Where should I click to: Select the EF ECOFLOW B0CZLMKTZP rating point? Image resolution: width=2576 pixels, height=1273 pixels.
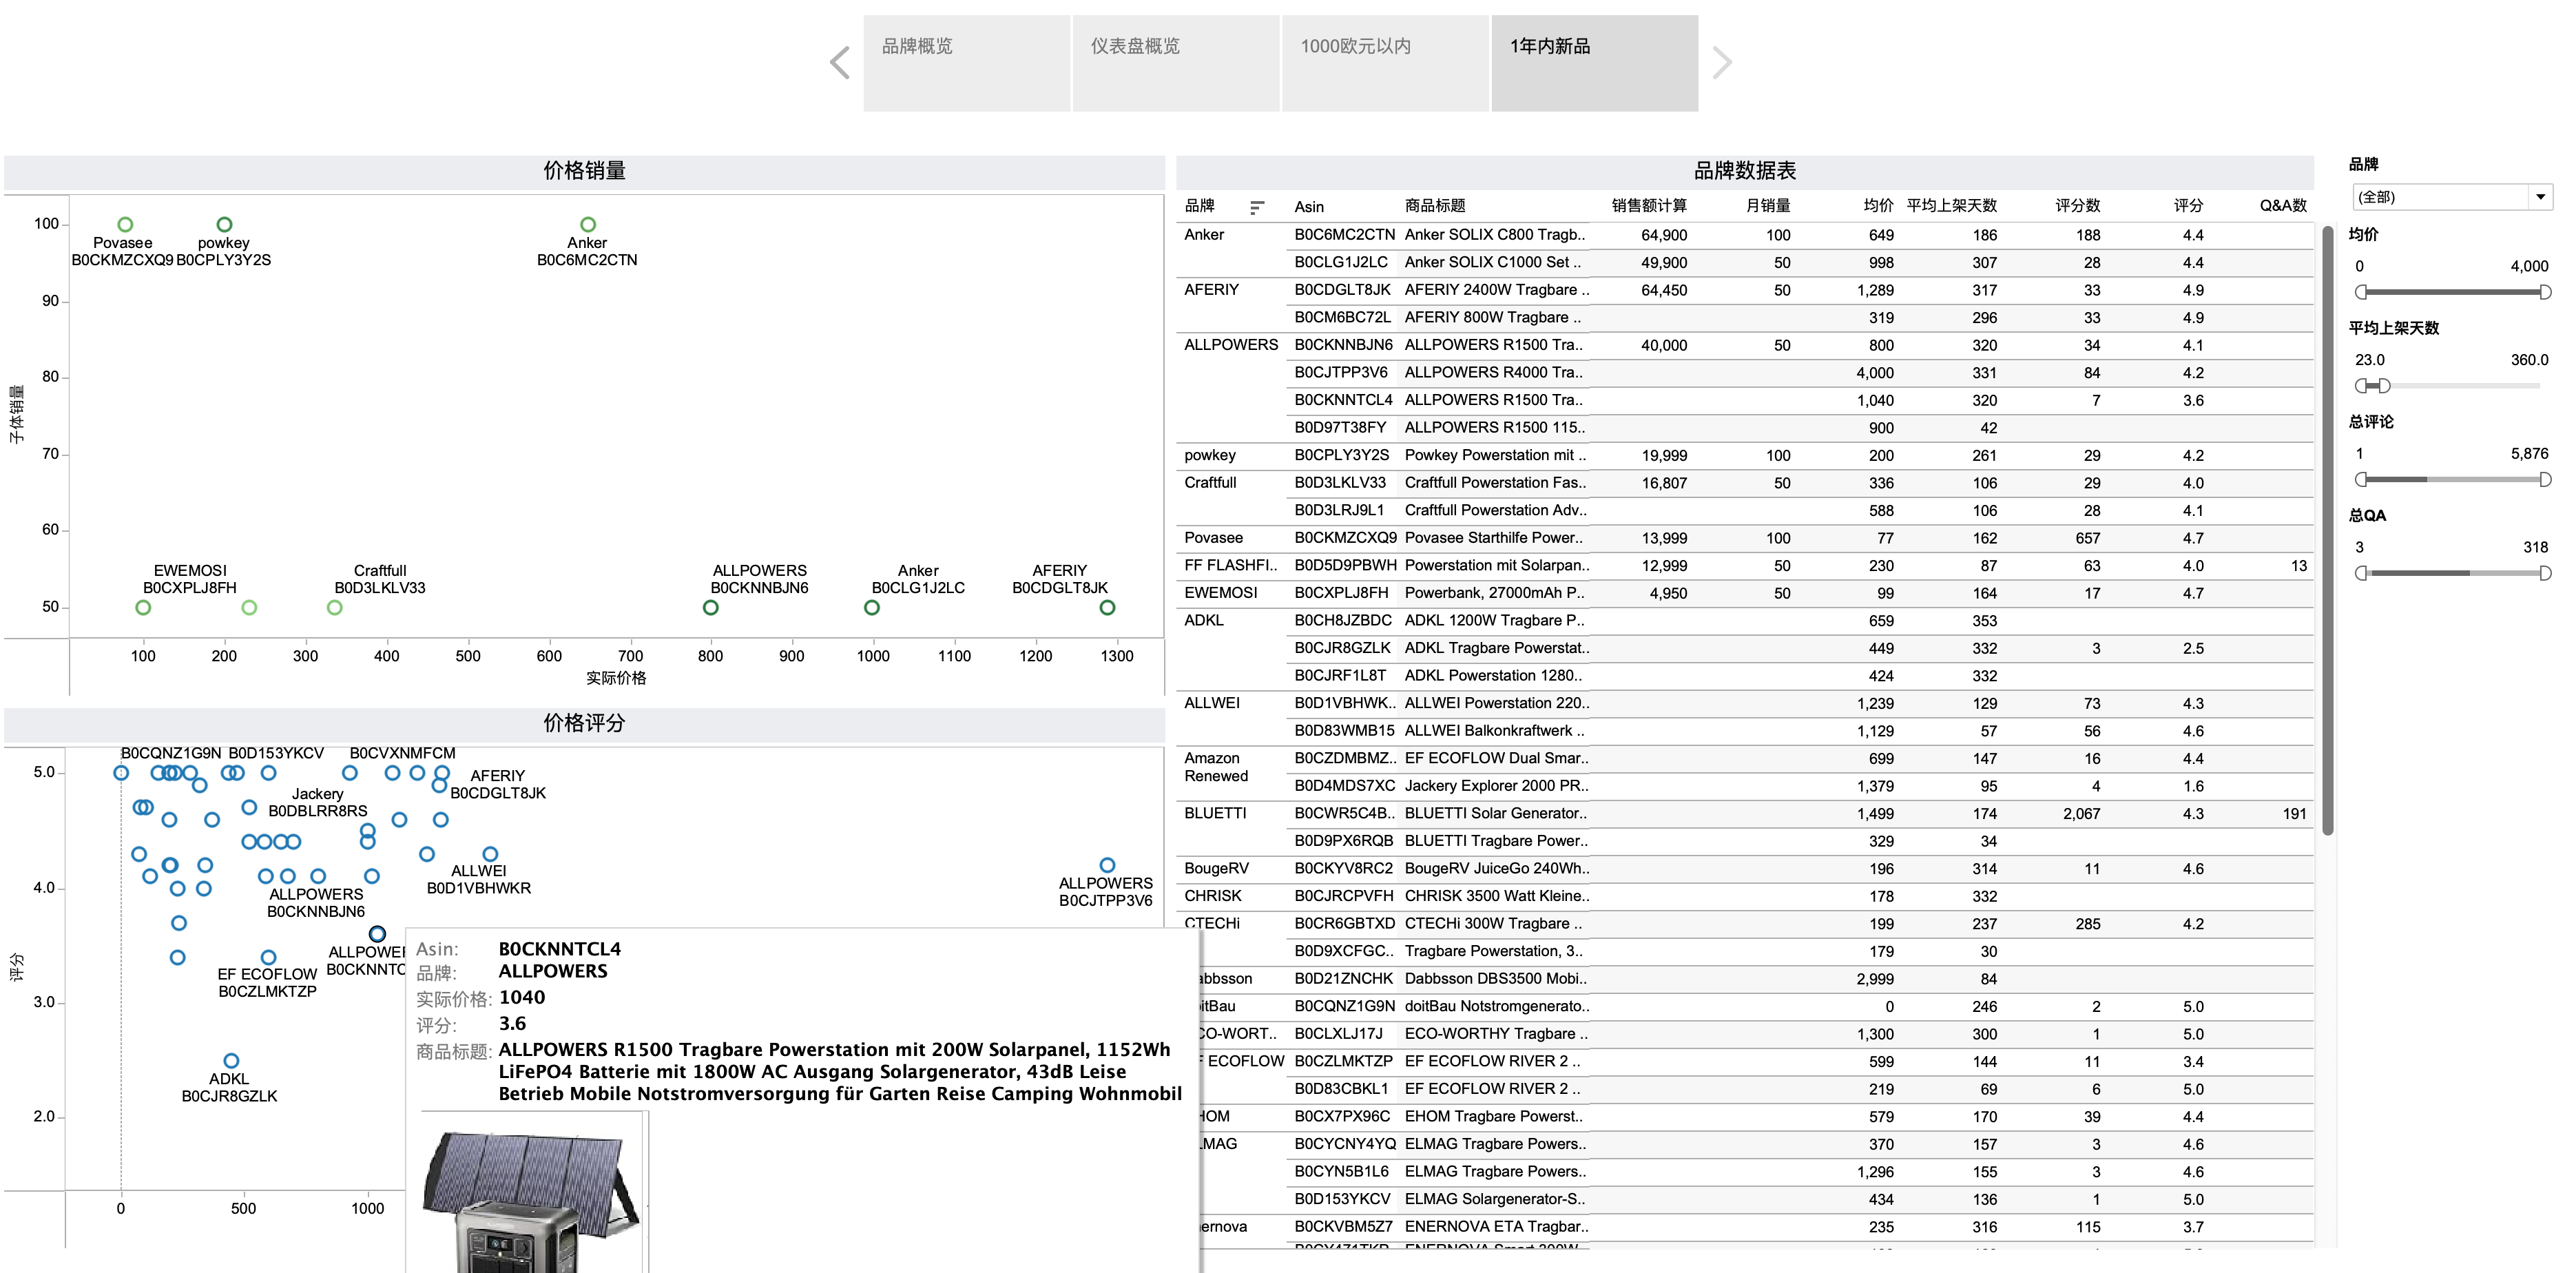click(268, 958)
